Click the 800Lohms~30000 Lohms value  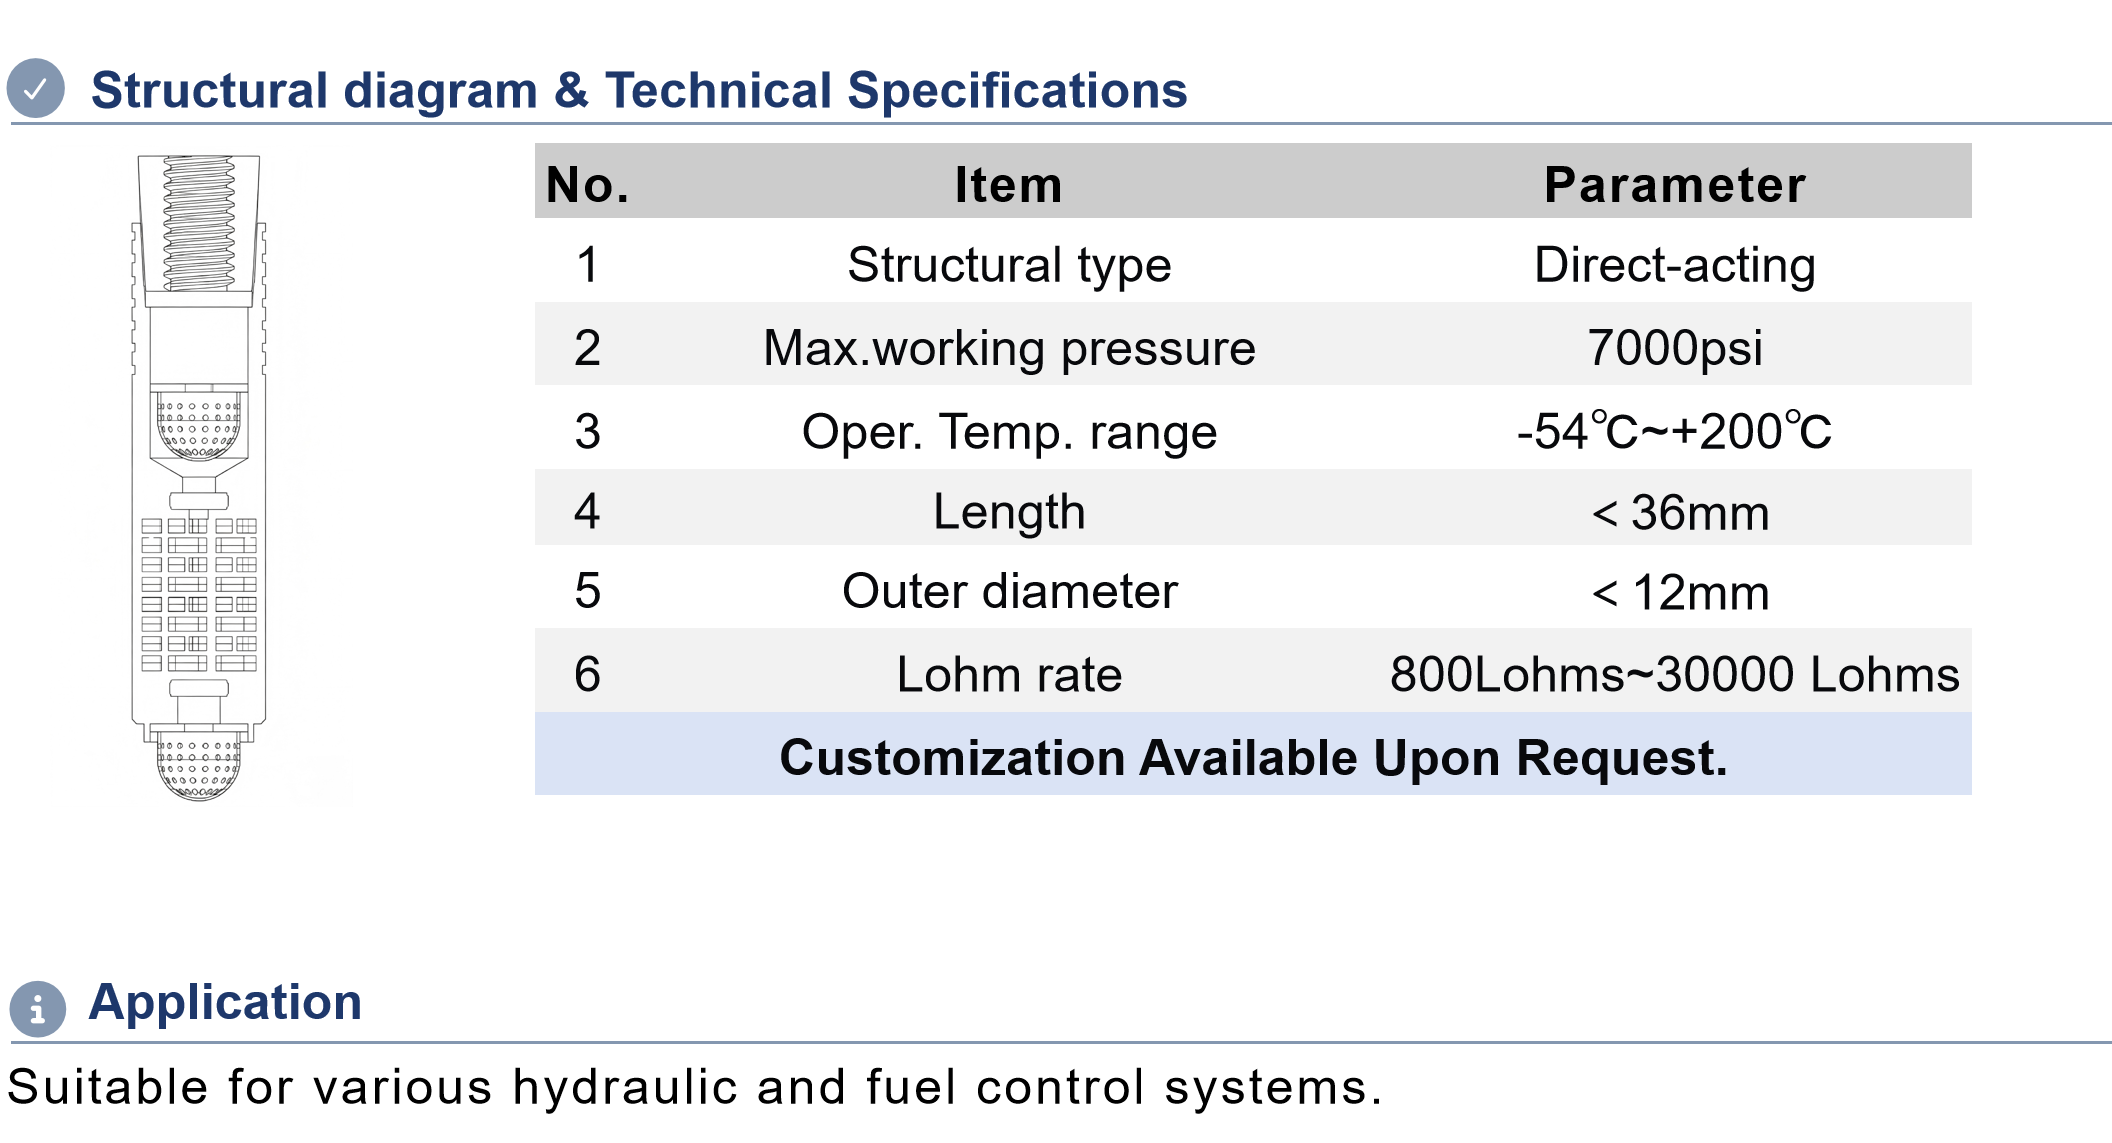[1675, 674]
